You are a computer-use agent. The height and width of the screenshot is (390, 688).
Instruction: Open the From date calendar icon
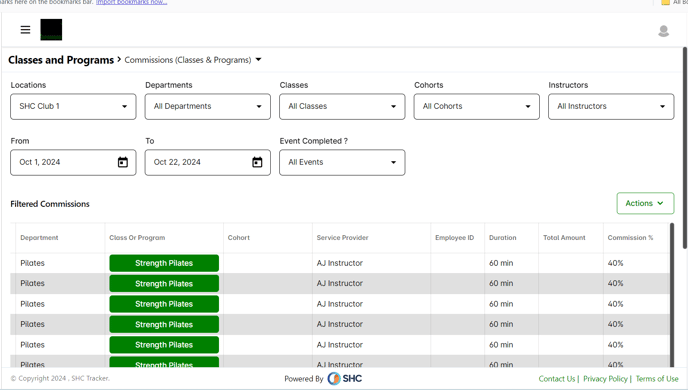coord(123,162)
